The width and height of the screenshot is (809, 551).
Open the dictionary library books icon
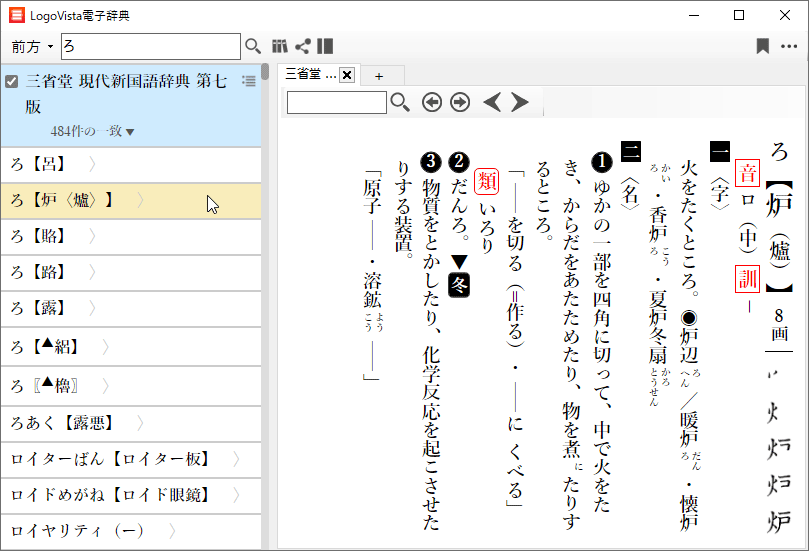click(280, 46)
